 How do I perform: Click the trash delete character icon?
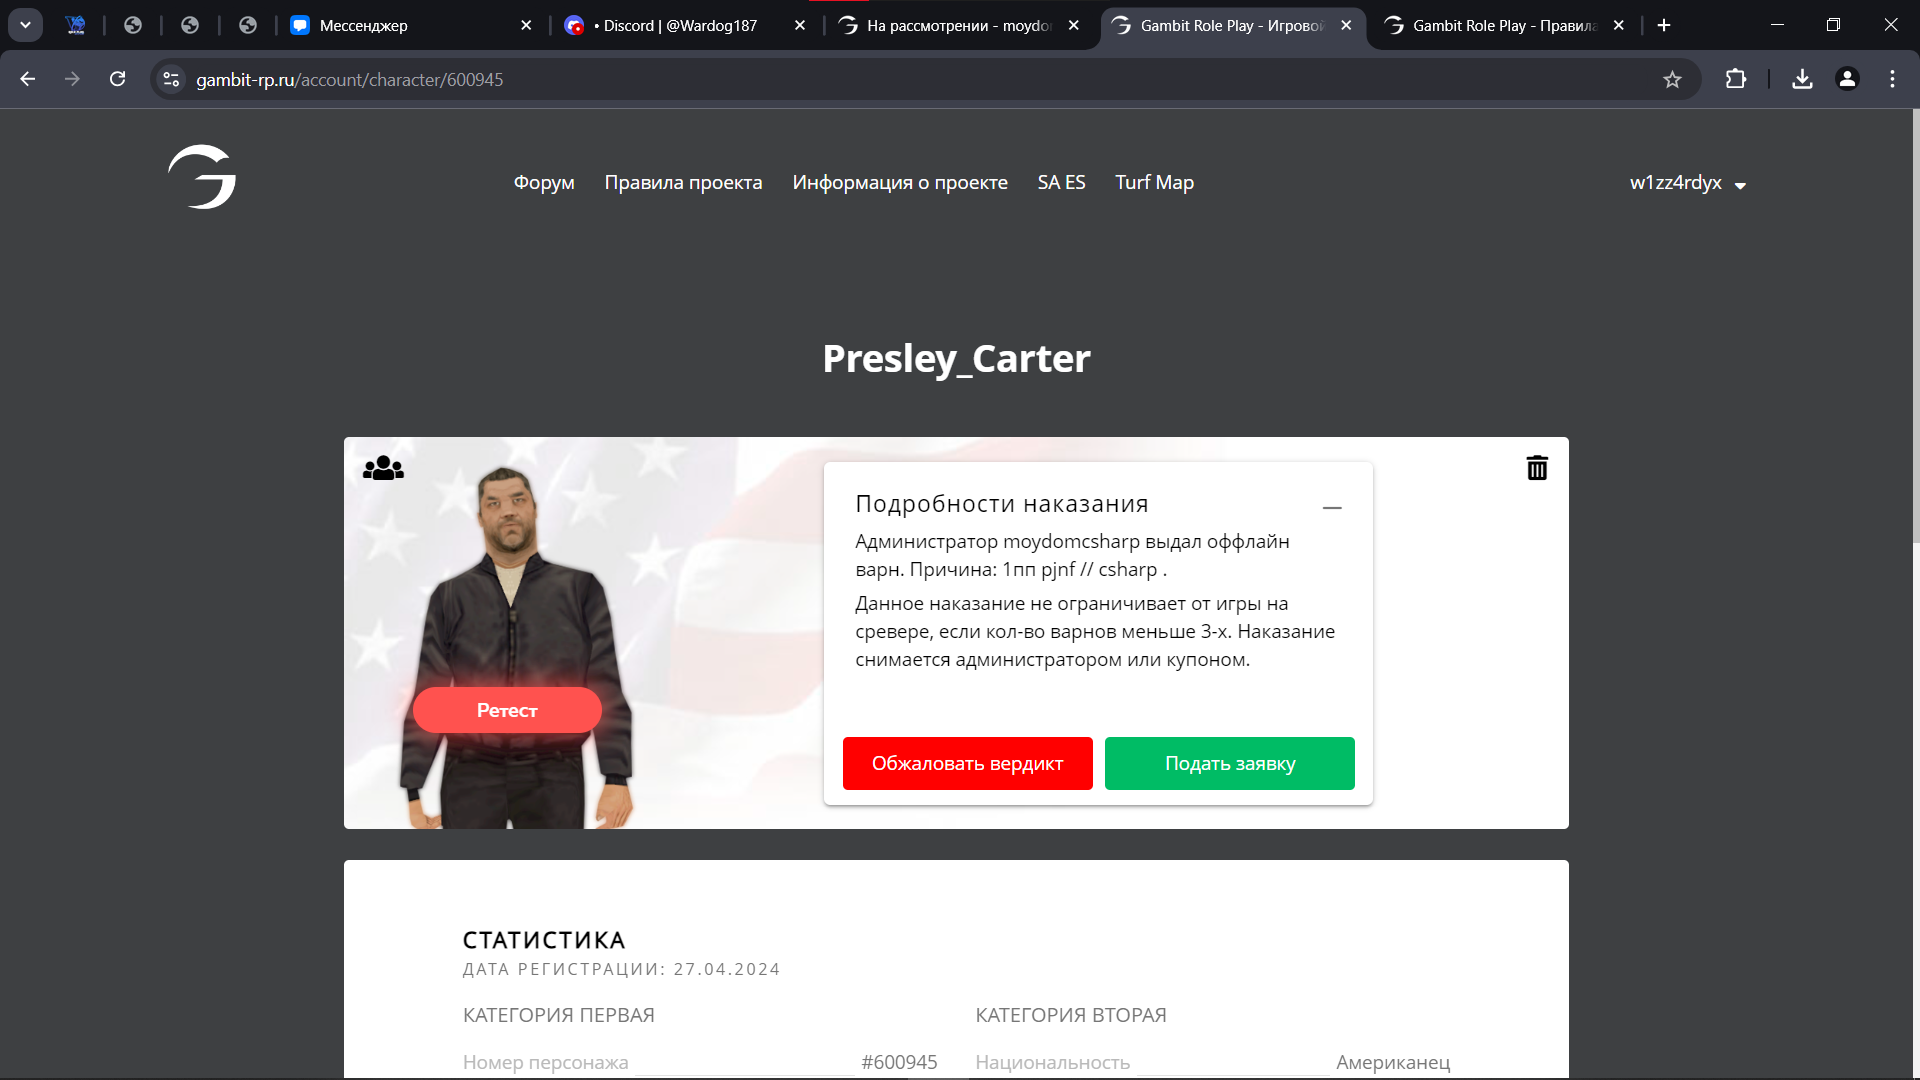tap(1537, 467)
